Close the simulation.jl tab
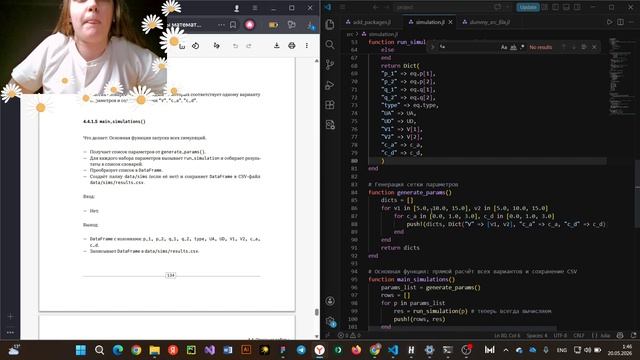The image size is (640, 360). (450, 22)
